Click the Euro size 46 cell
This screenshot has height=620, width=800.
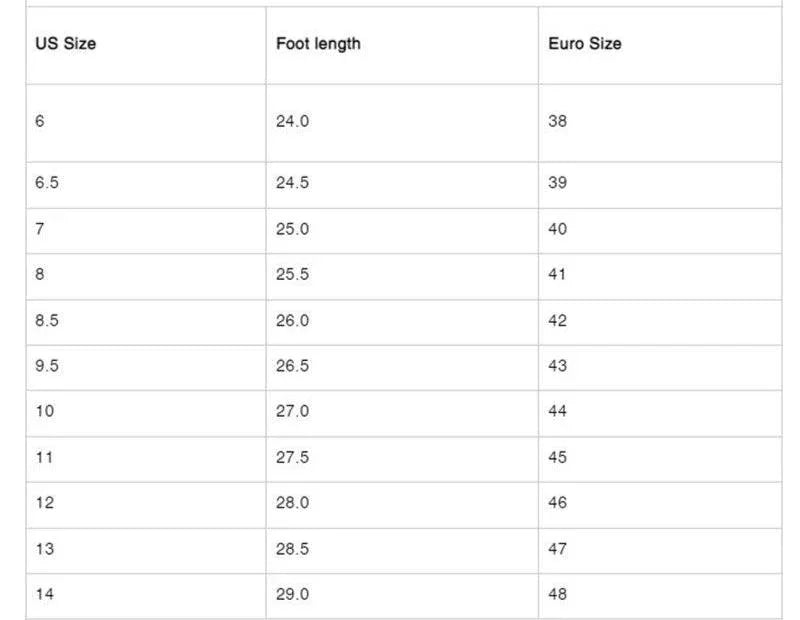[558, 503]
